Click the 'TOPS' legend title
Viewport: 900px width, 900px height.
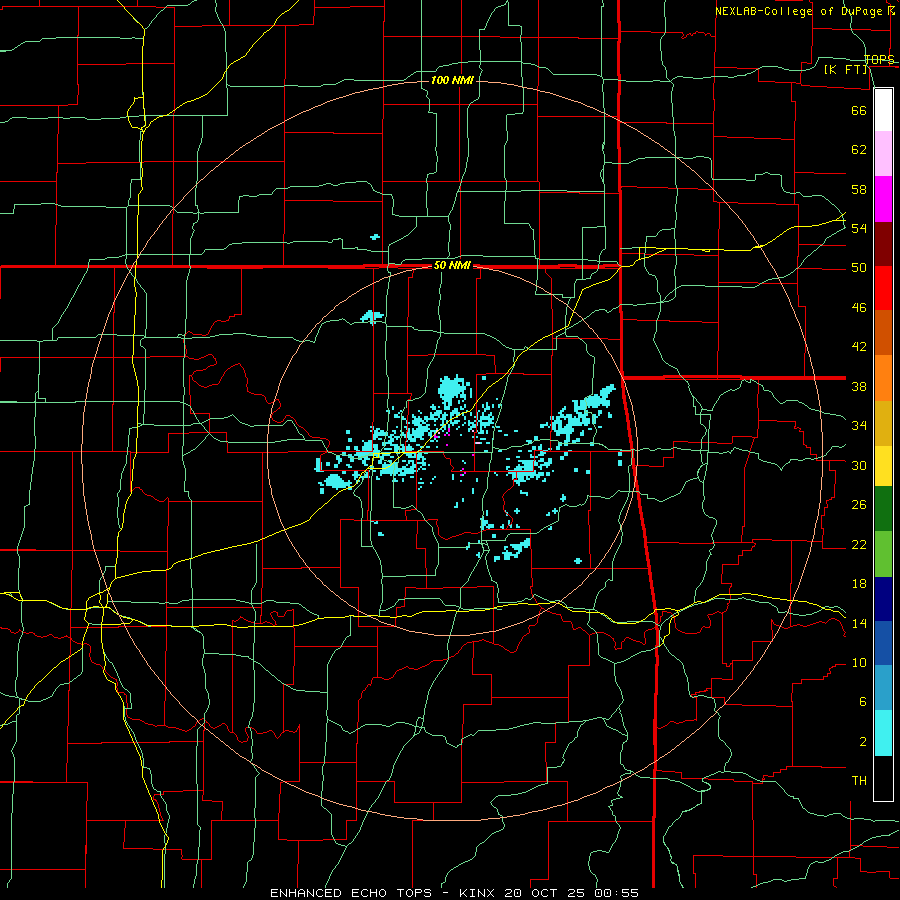[x=879, y=59]
